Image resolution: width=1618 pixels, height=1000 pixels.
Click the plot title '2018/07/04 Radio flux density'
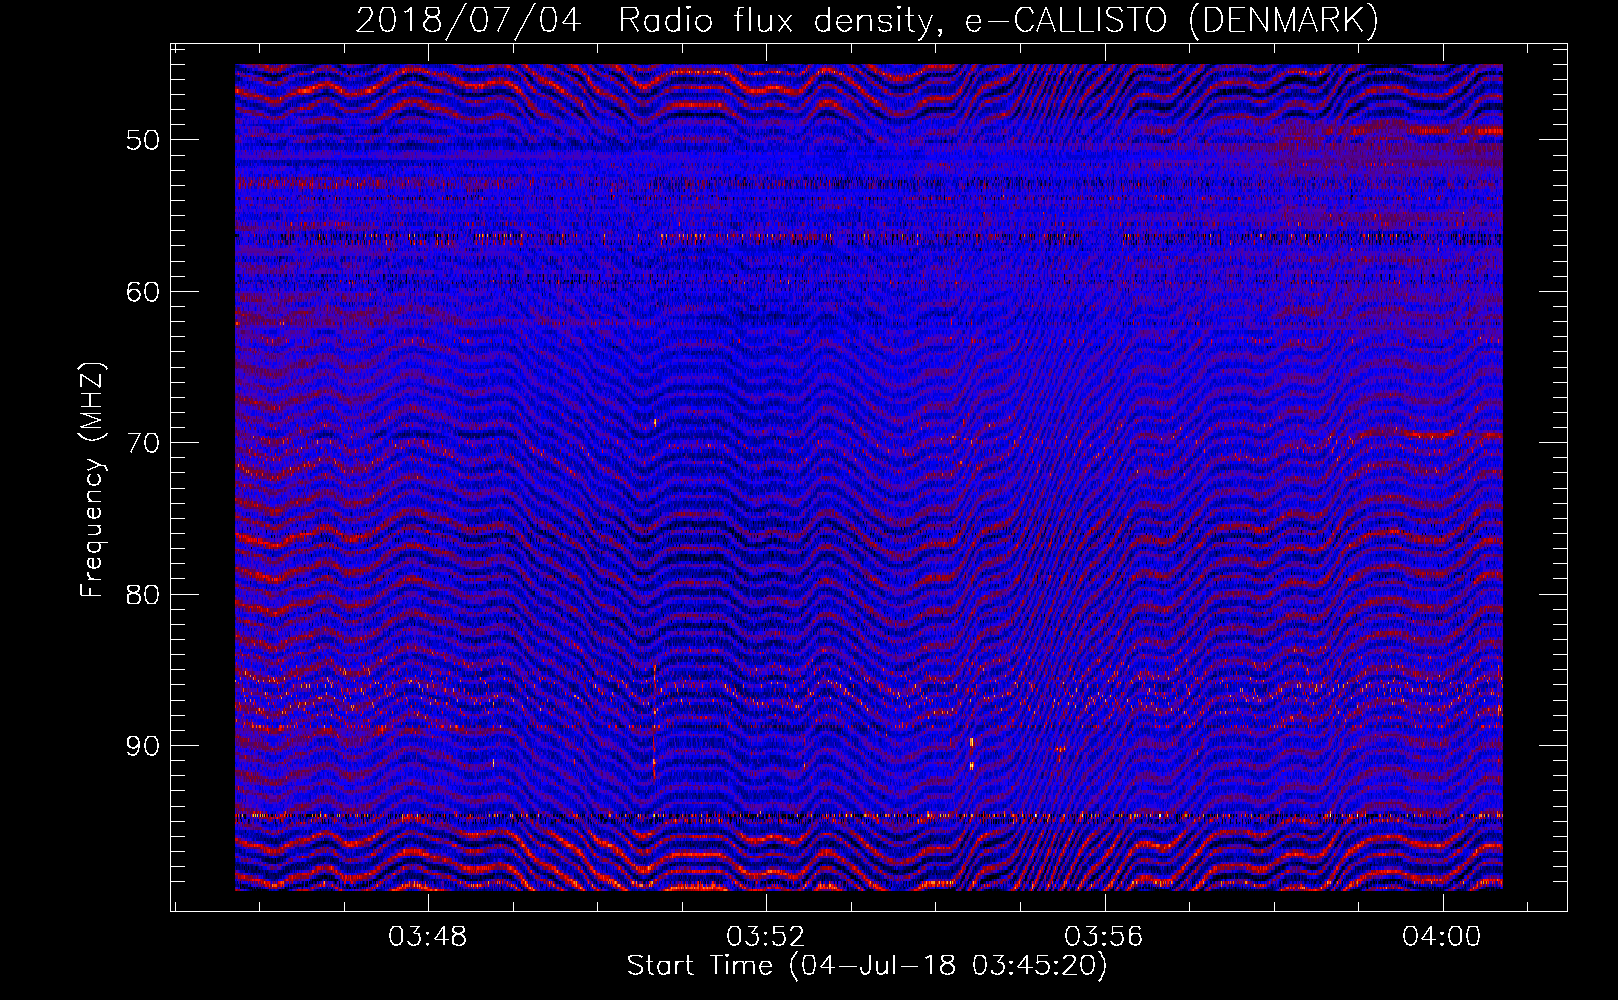click(x=867, y=20)
